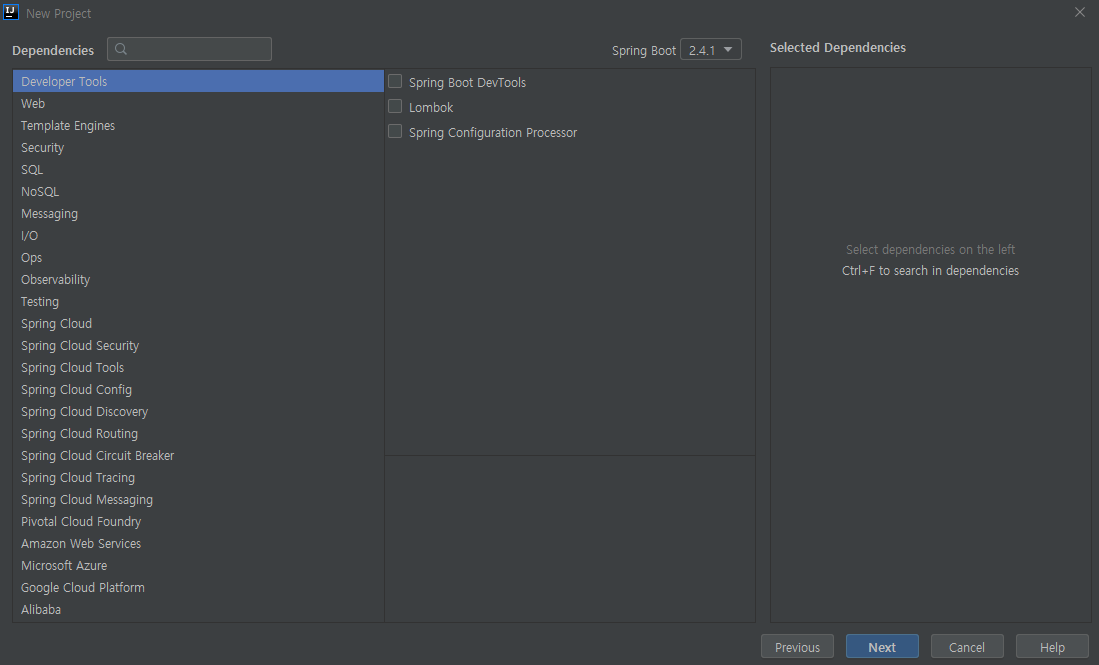Image resolution: width=1099 pixels, height=665 pixels.
Task: Click the IntelliJ IDEA logo icon
Action: pos(11,13)
